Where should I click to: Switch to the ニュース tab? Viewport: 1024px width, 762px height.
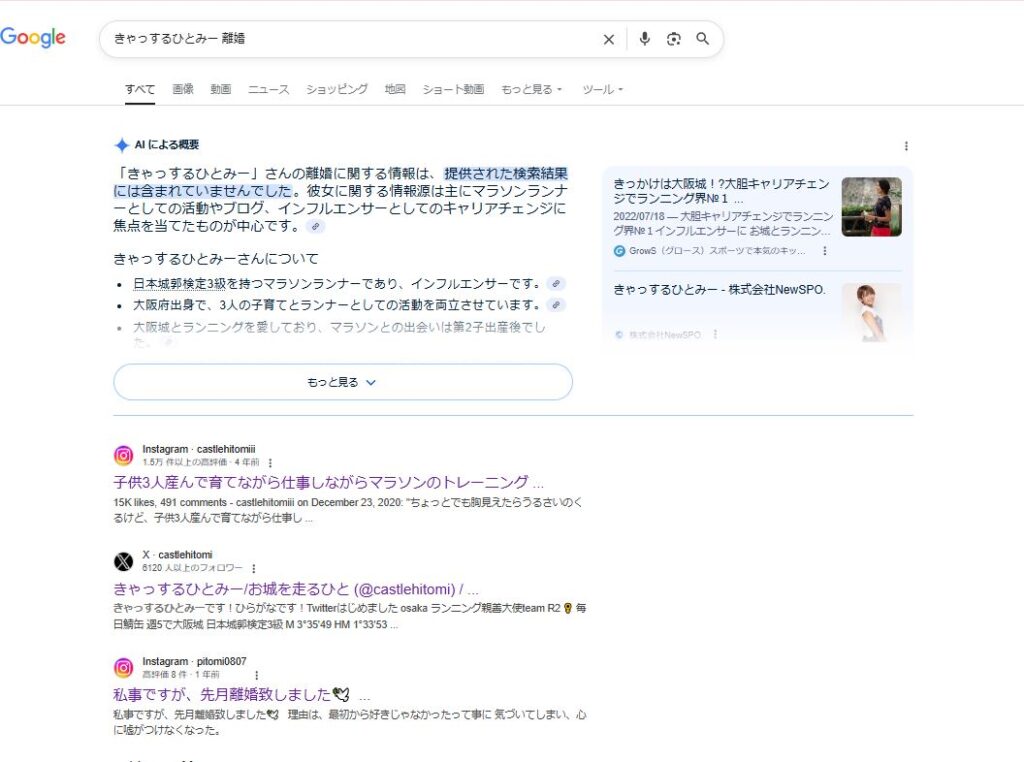point(268,89)
